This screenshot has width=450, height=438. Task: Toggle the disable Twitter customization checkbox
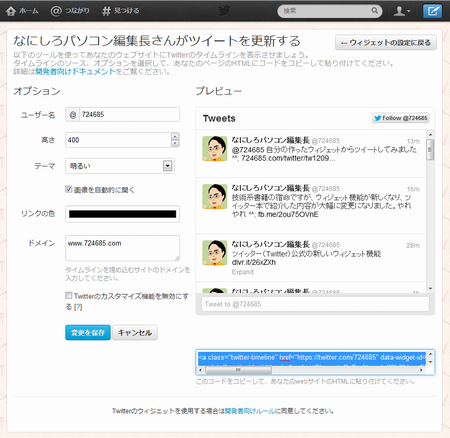[69, 295]
